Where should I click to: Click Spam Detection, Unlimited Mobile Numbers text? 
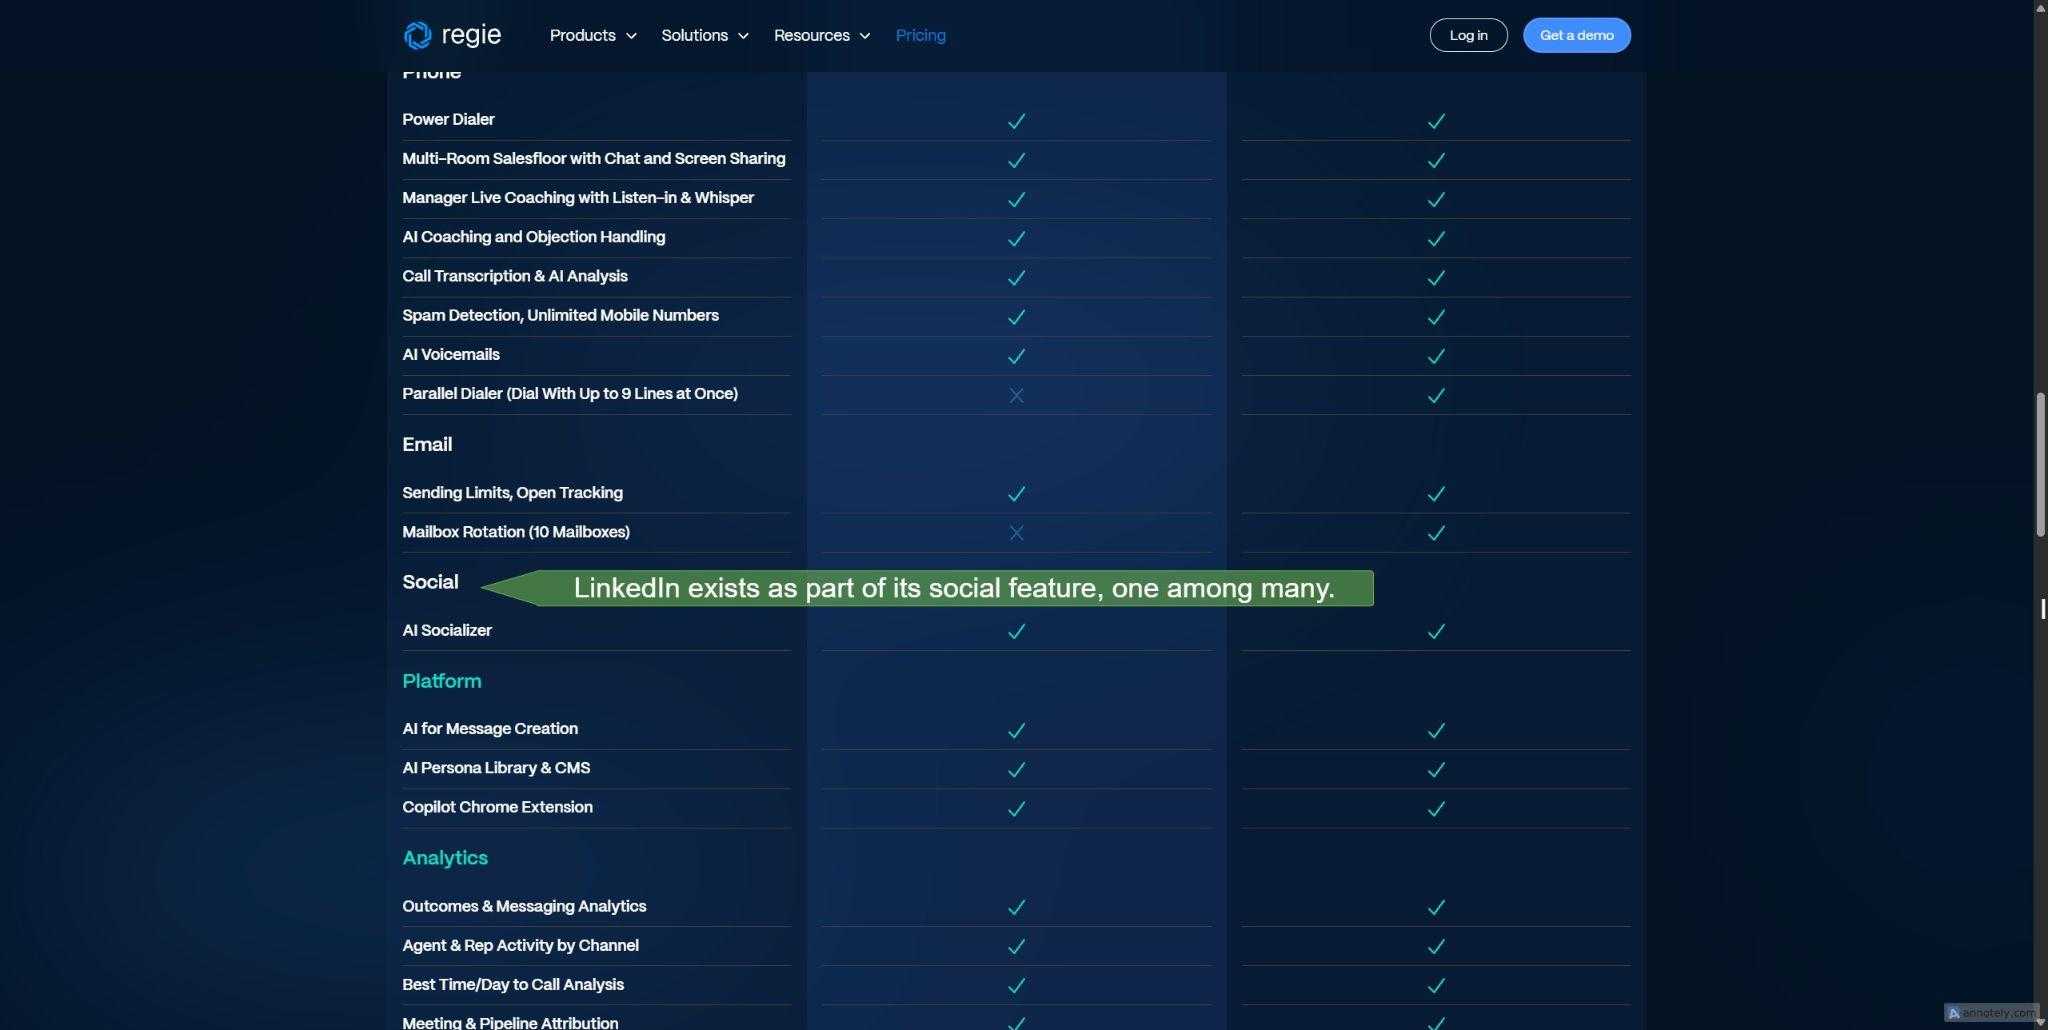pyautogui.click(x=560, y=315)
